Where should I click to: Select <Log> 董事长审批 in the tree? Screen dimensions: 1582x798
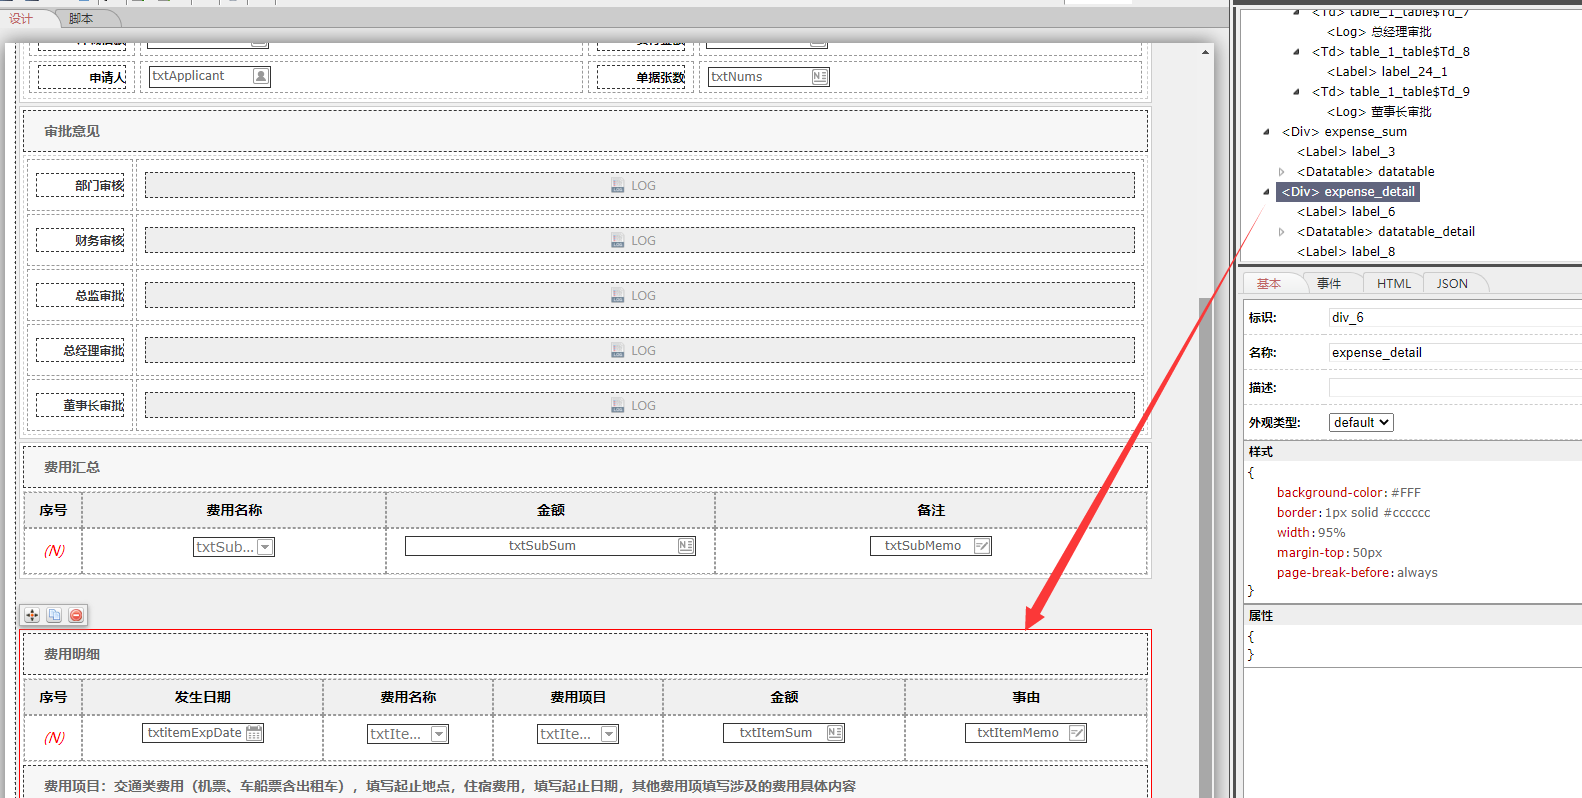(x=1379, y=112)
